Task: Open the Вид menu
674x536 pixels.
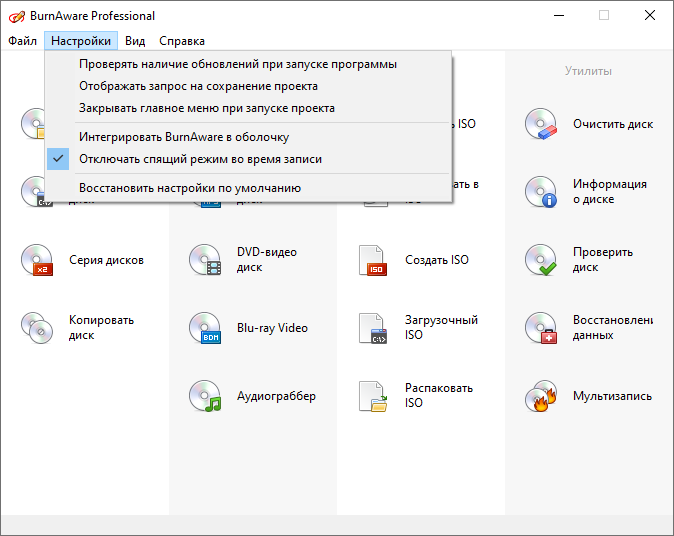Action: coord(135,41)
